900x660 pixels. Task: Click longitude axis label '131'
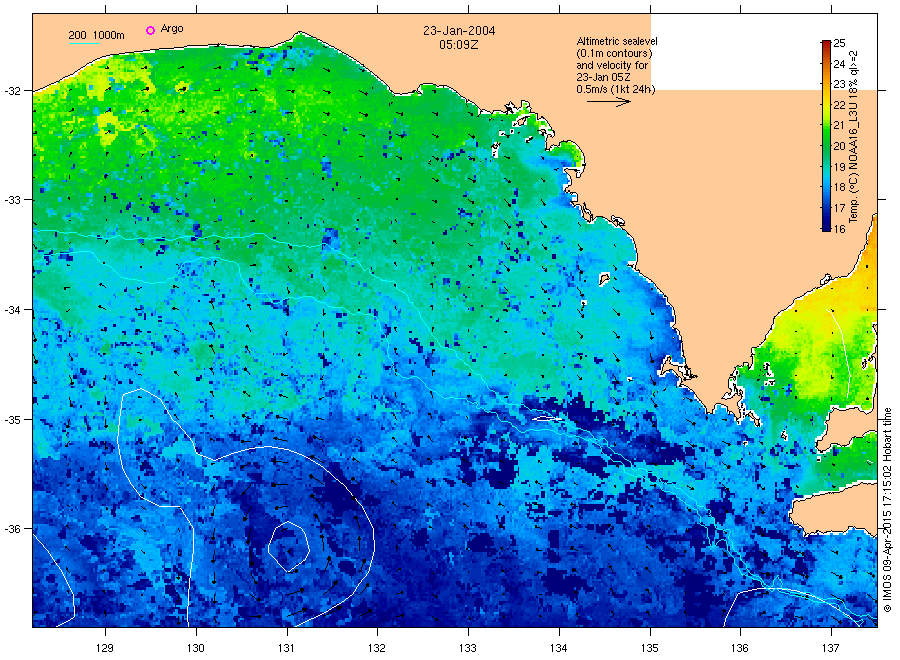pos(286,648)
